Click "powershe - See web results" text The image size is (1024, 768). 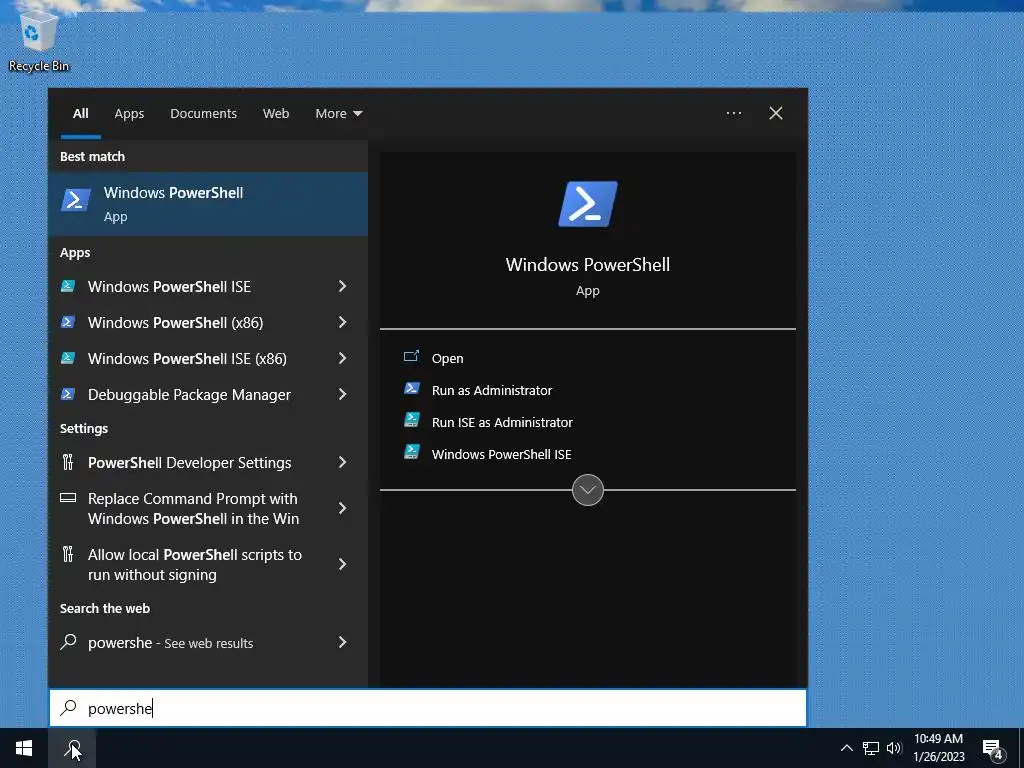170,643
